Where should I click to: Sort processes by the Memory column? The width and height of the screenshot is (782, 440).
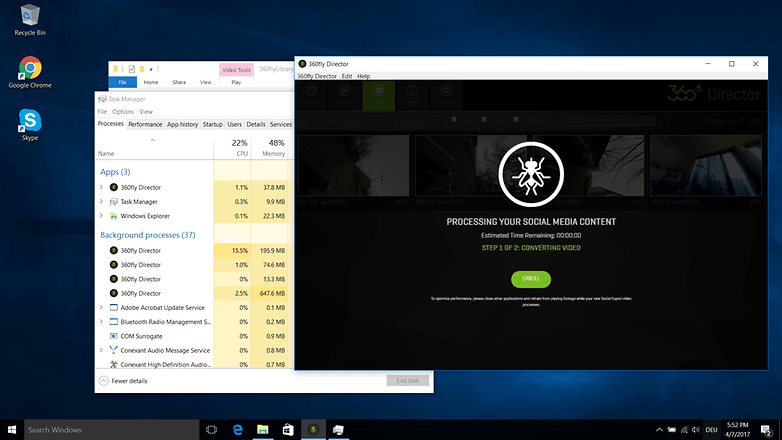tap(272, 148)
